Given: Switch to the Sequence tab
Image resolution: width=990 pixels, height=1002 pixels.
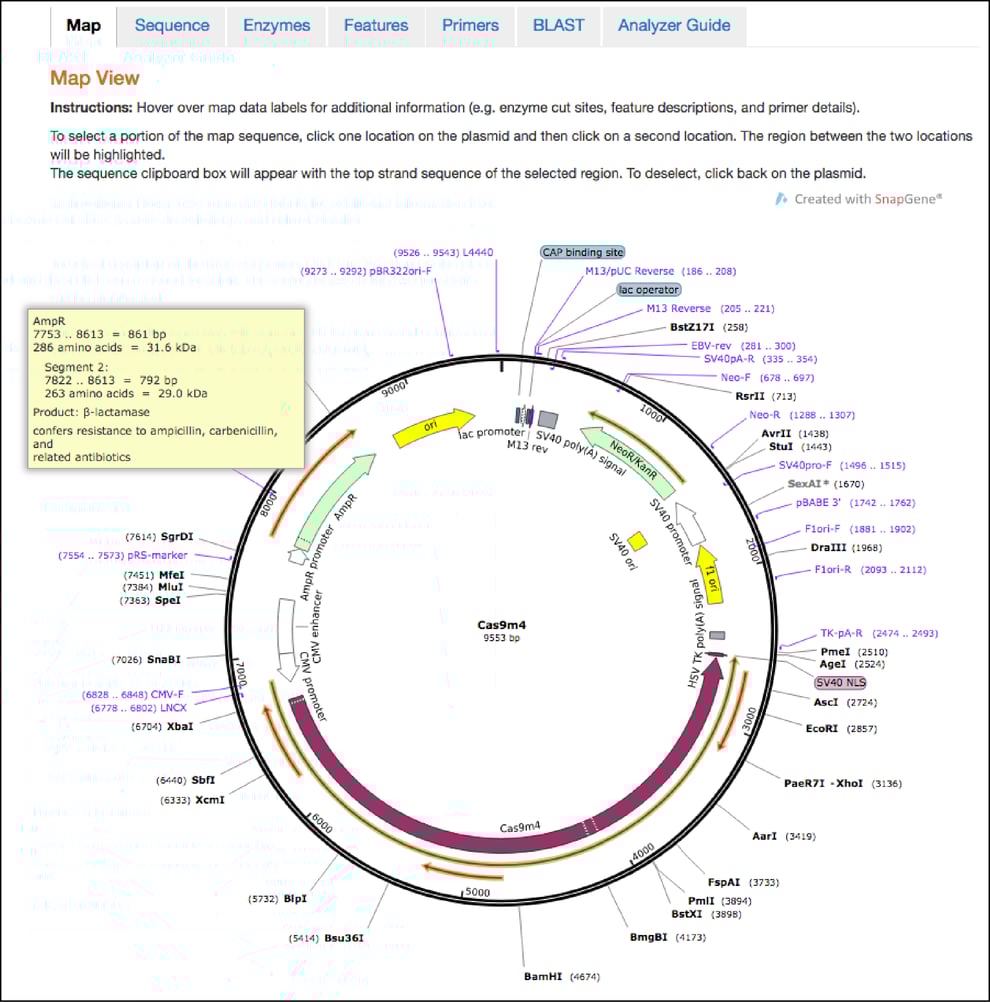Looking at the screenshot, I should (x=171, y=25).
